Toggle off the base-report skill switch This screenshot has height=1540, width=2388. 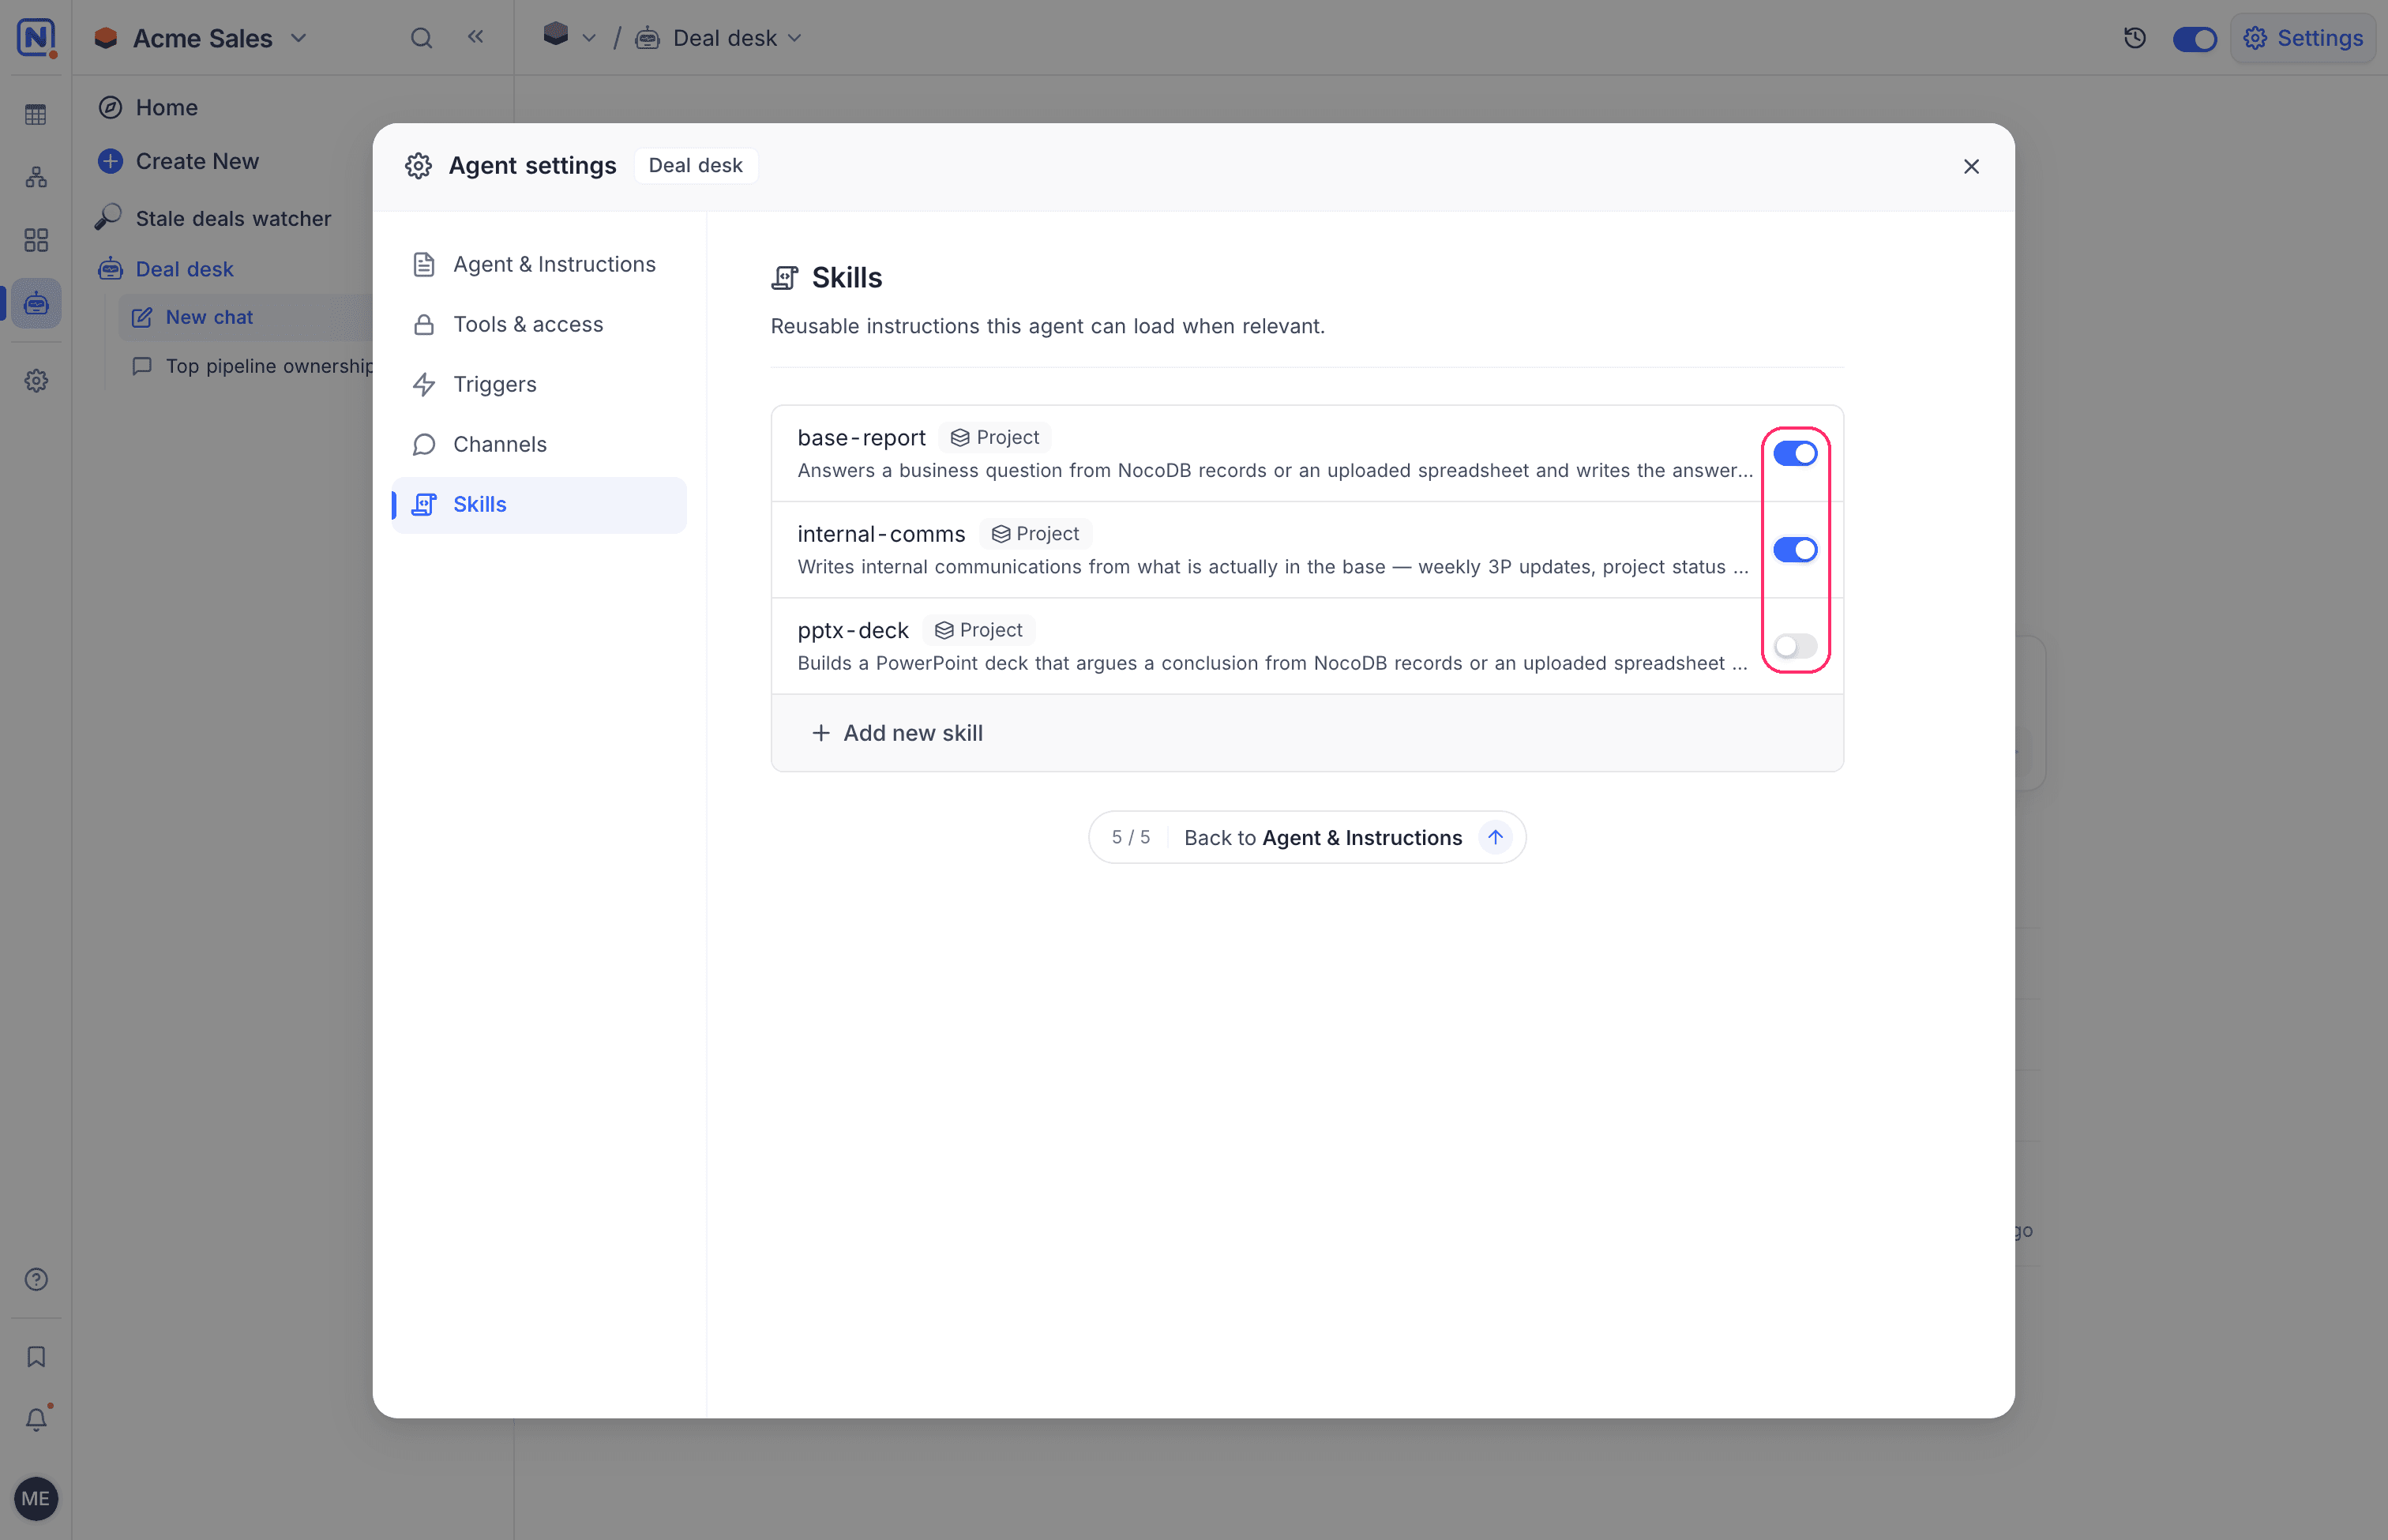coord(1795,454)
